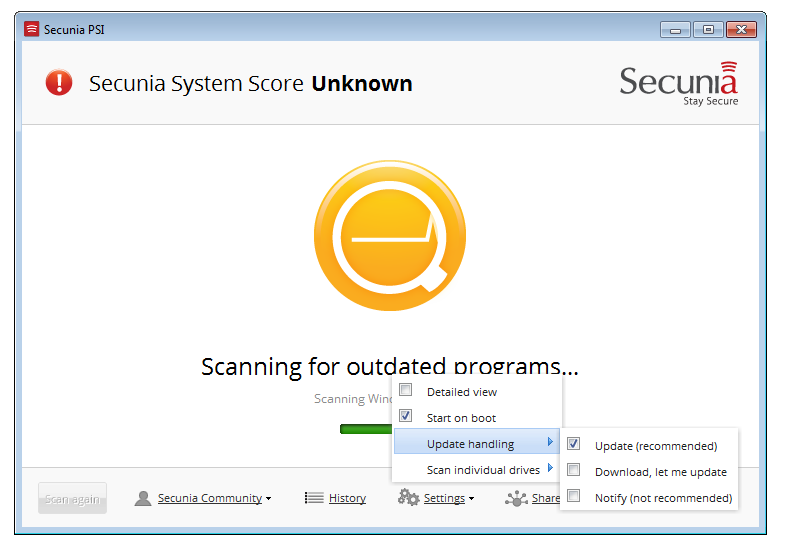
Task: Select the Start on boot menu entry
Action: [x=477, y=418]
